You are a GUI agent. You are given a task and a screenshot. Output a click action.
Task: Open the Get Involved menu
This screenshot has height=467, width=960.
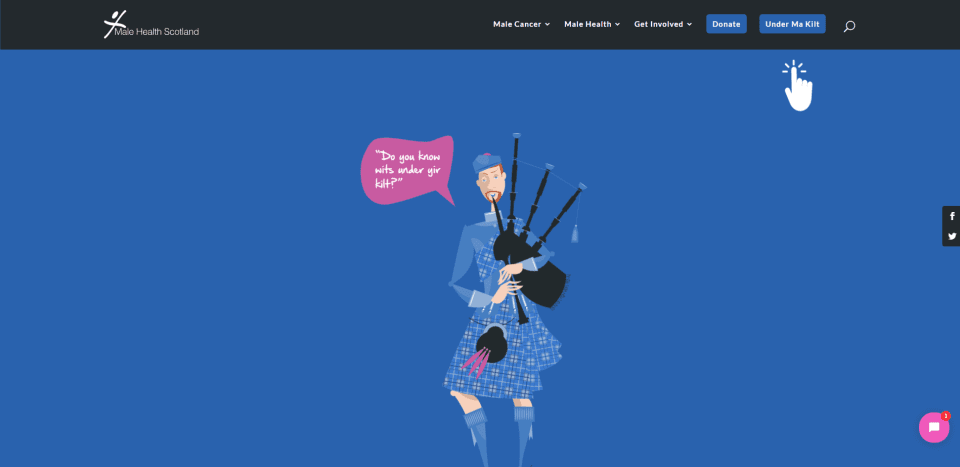click(x=663, y=24)
